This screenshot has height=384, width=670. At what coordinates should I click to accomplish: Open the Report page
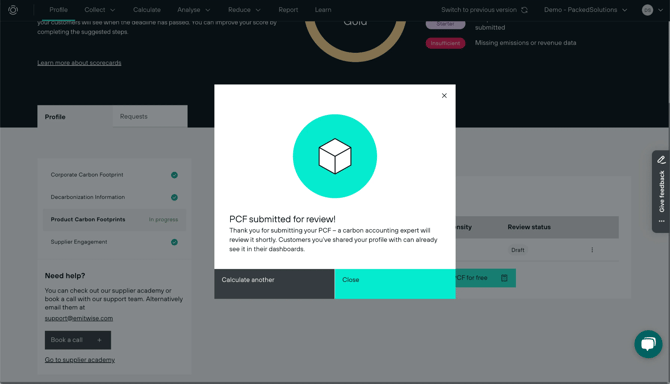[x=288, y=10]
